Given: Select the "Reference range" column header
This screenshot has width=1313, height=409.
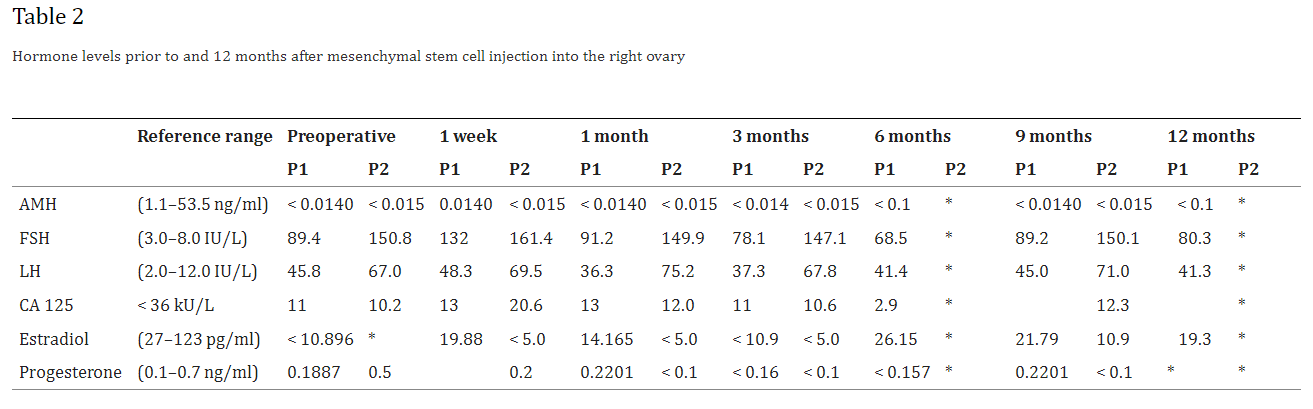Looking at the screenshot, I should (204, 136).
